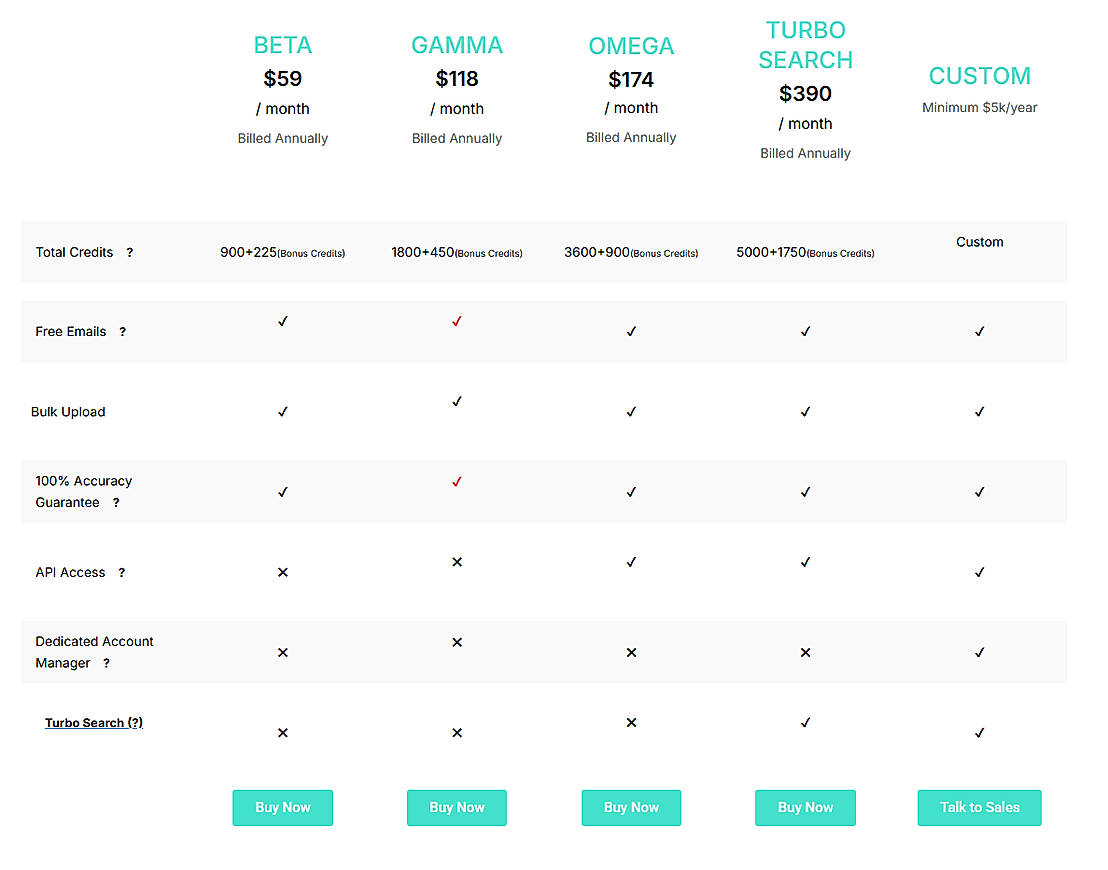
Task: Click Buy Now under the Gamma plan
Action: (x=457, y=808)
